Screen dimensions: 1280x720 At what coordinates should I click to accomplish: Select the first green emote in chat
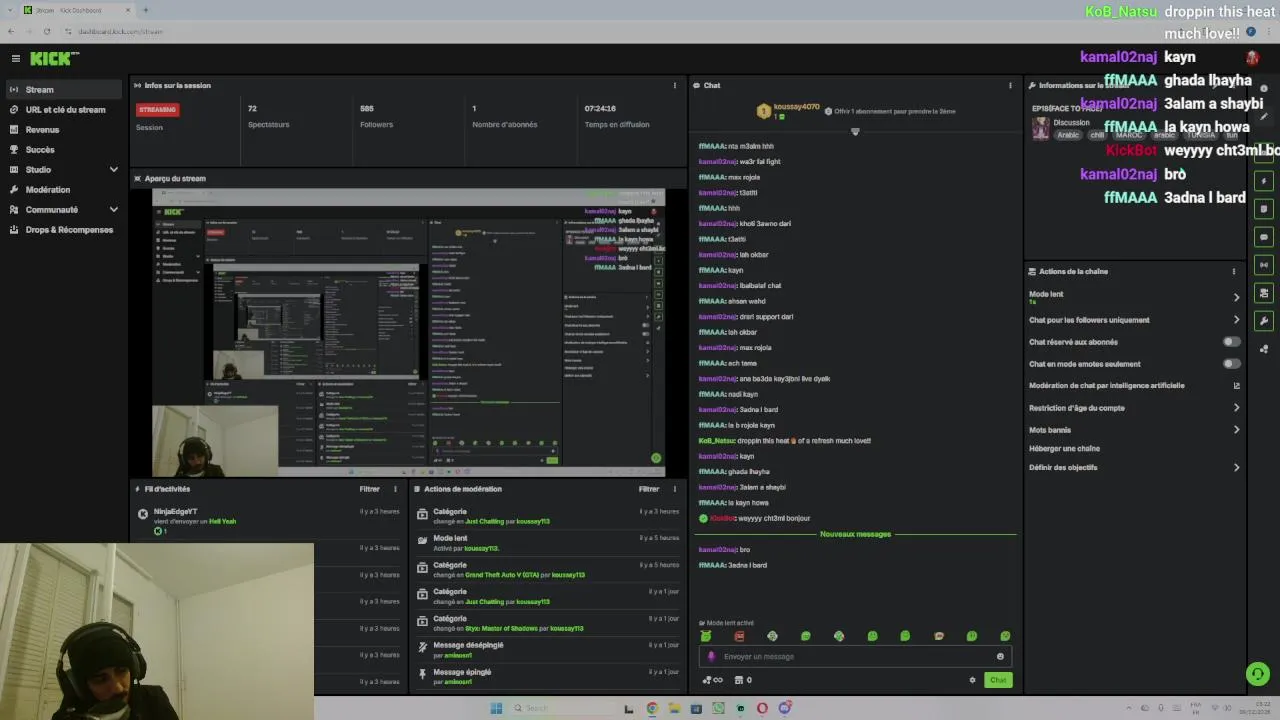706,636
